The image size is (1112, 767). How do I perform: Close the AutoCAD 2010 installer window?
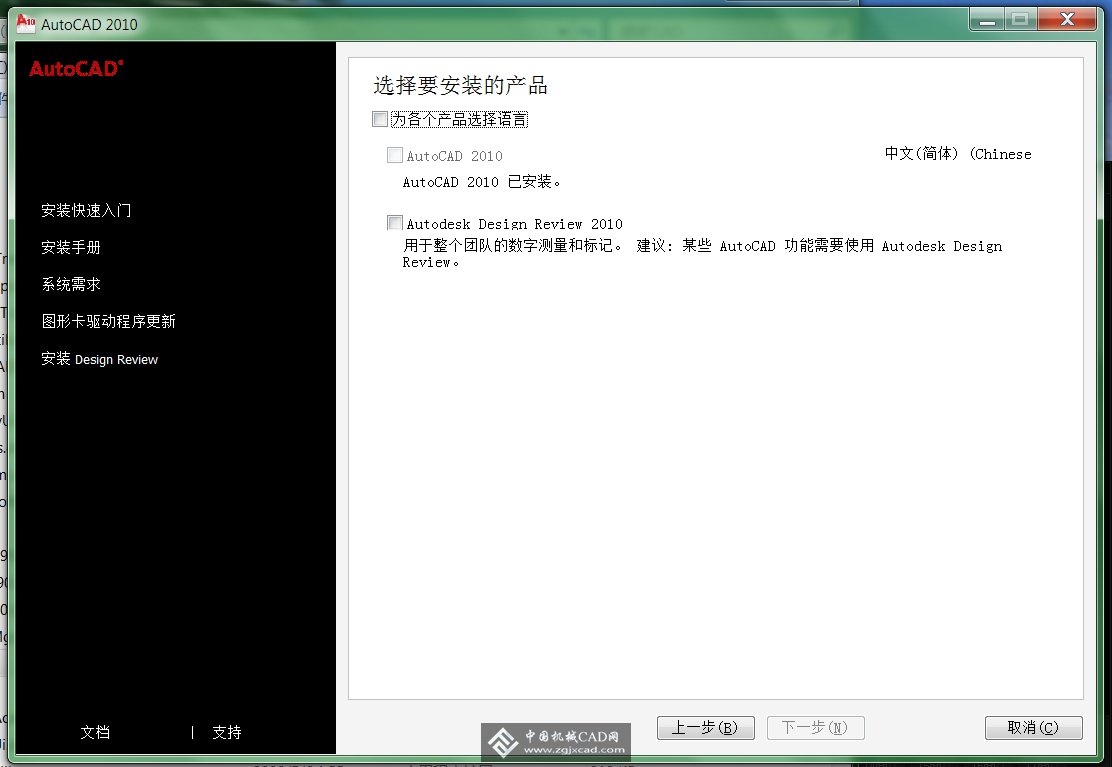click(x=1067, y=20)
